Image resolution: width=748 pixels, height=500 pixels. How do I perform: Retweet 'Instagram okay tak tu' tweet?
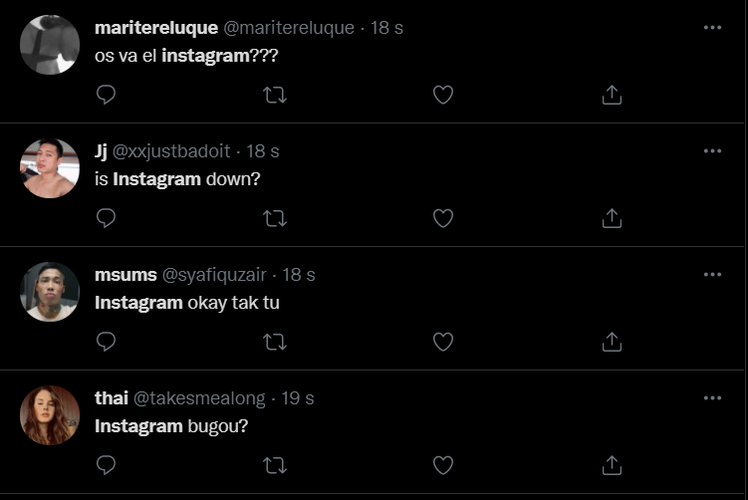pos(275,342)
